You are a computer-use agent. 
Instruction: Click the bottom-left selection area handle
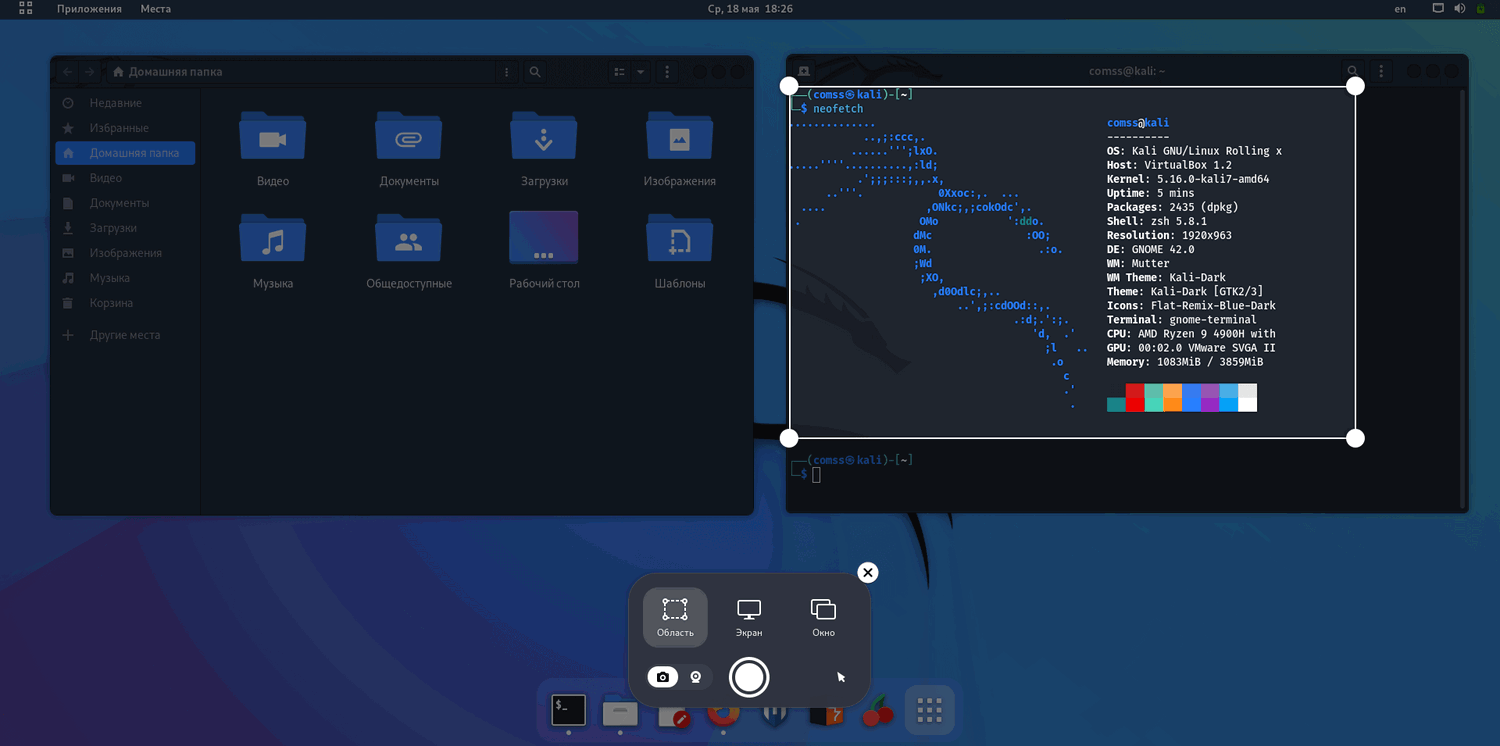click(789, 438)
